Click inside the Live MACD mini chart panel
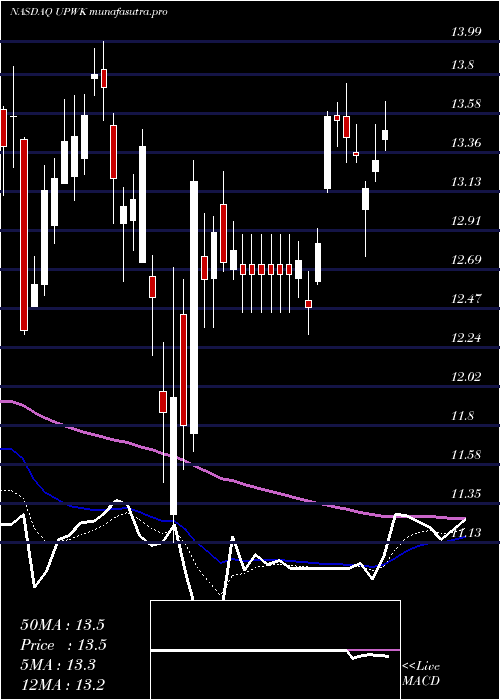 tap(275, 650)
